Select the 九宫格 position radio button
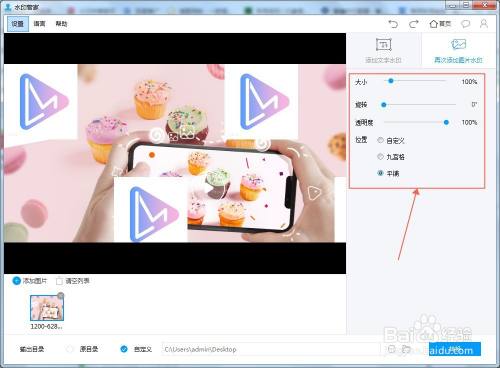The image size is (500, 368). point(380,156)
